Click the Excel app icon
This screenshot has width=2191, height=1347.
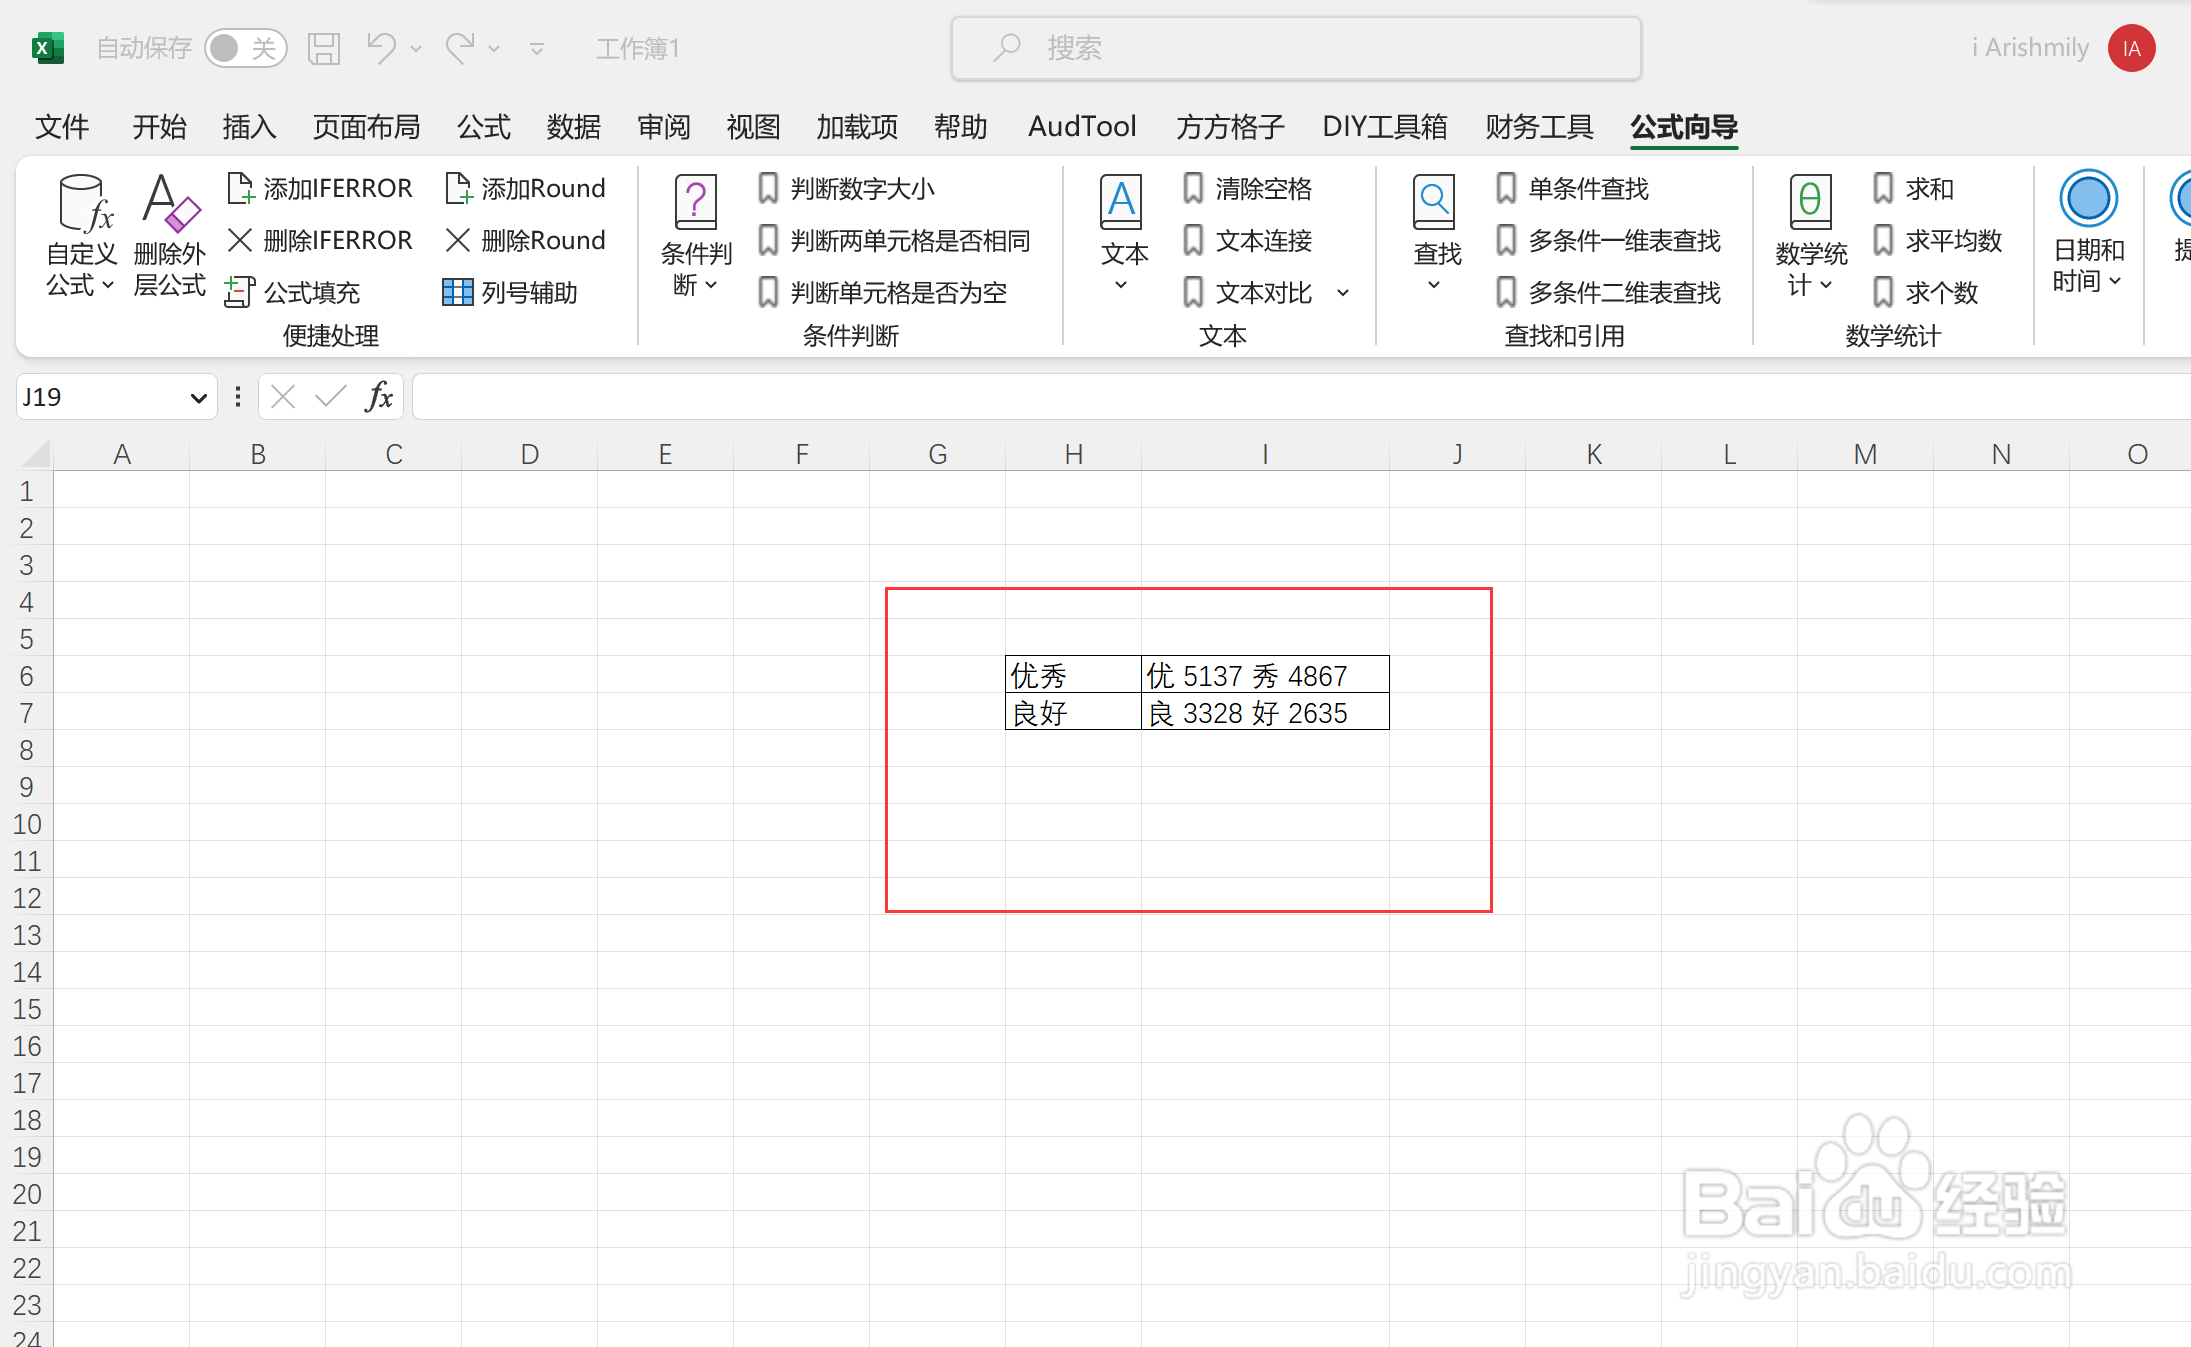pyautogui.click(x=47, y=48)
